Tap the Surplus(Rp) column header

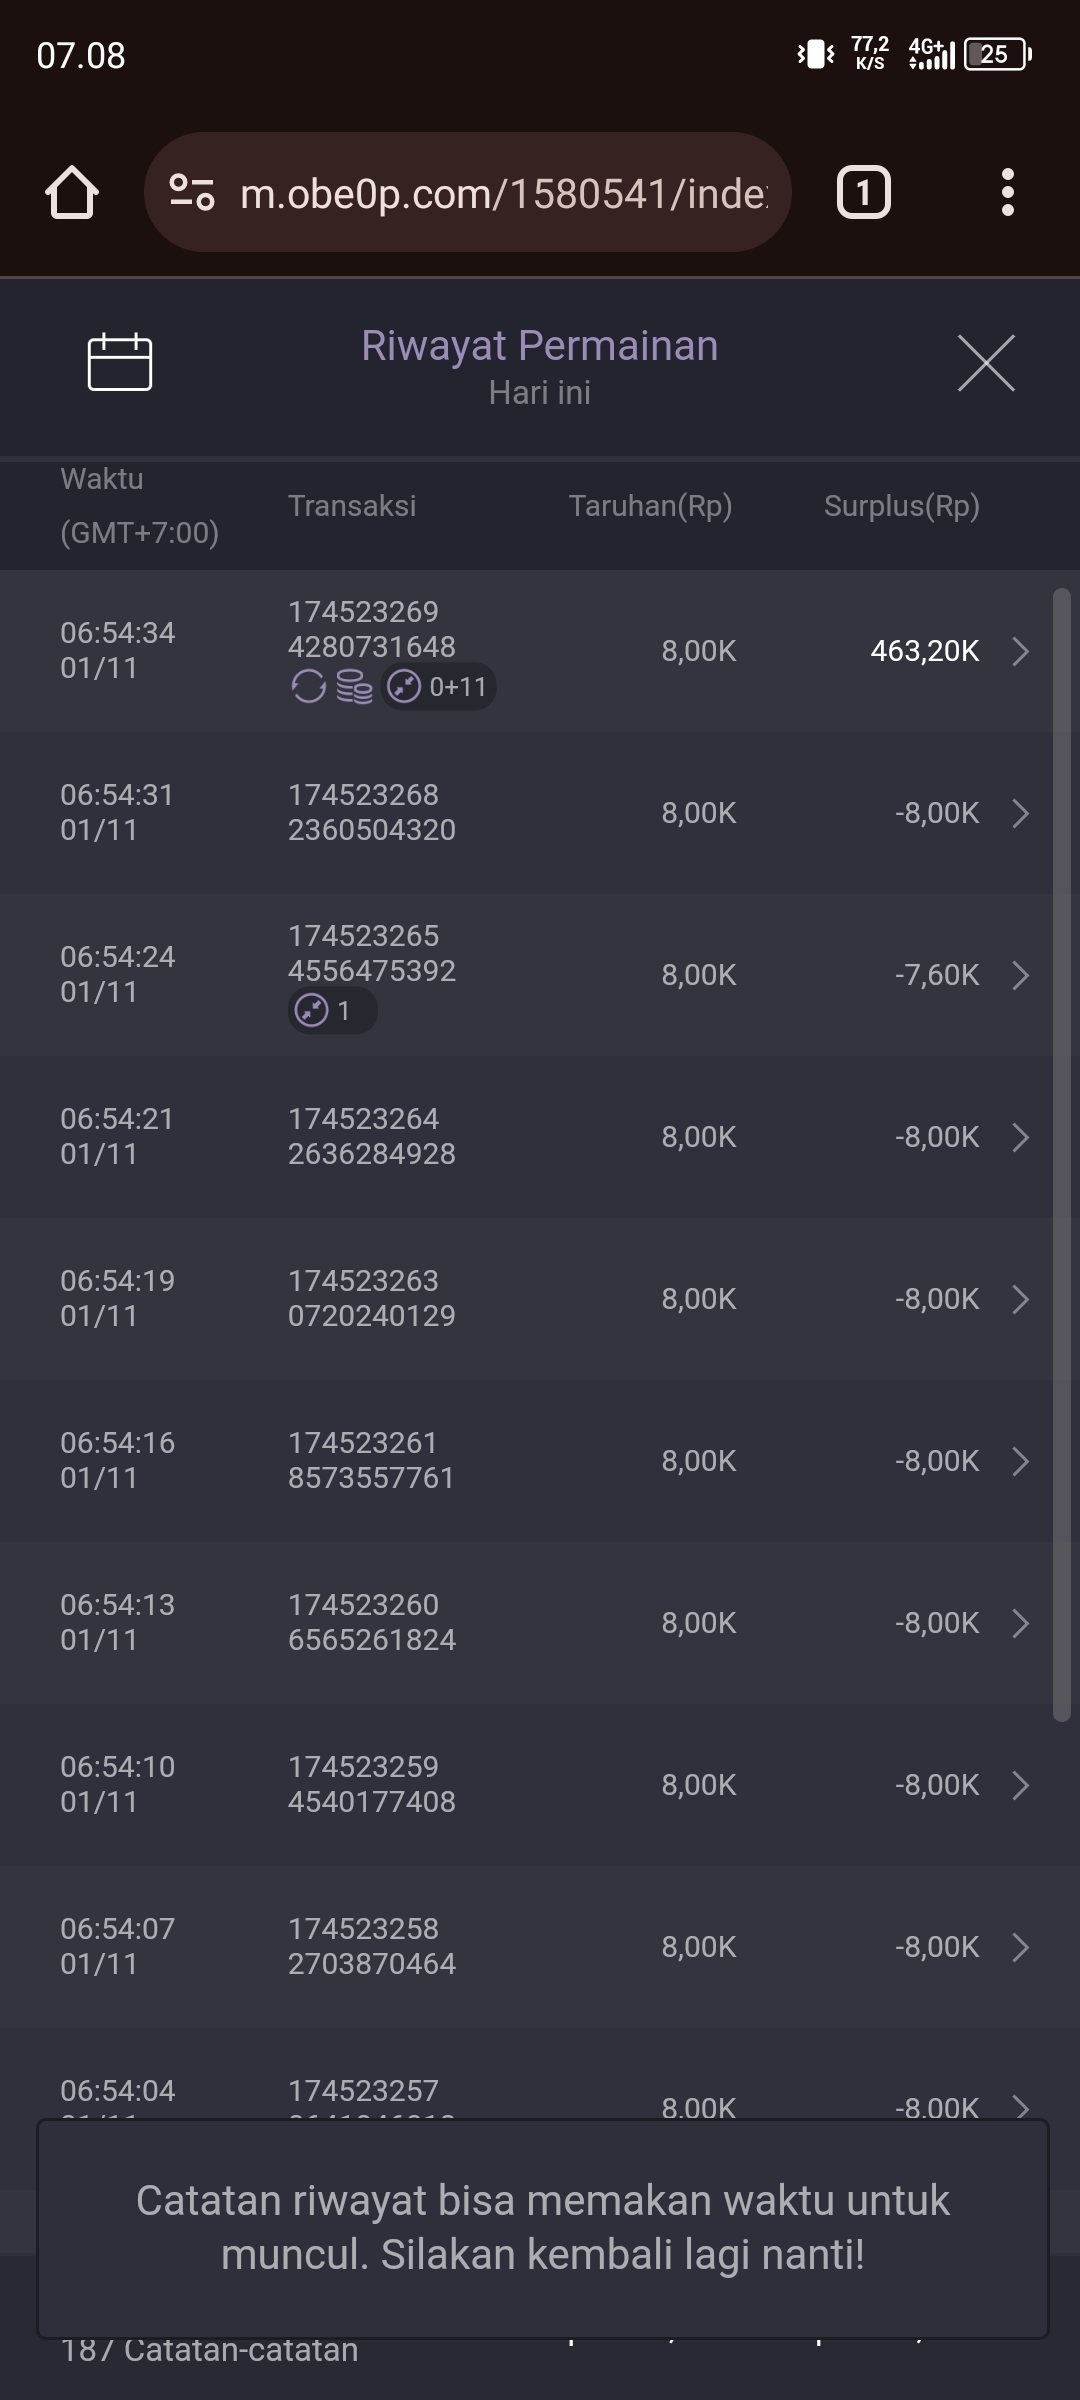point(901,506)
